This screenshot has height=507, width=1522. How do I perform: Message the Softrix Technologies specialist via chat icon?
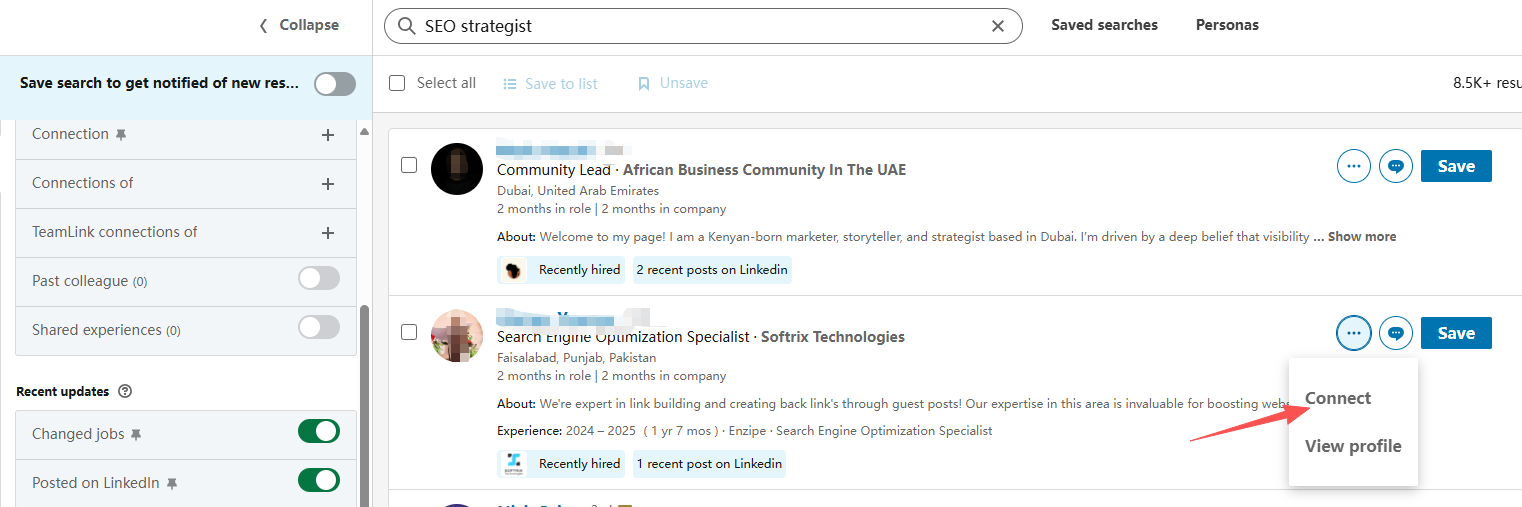[1396, 333]
